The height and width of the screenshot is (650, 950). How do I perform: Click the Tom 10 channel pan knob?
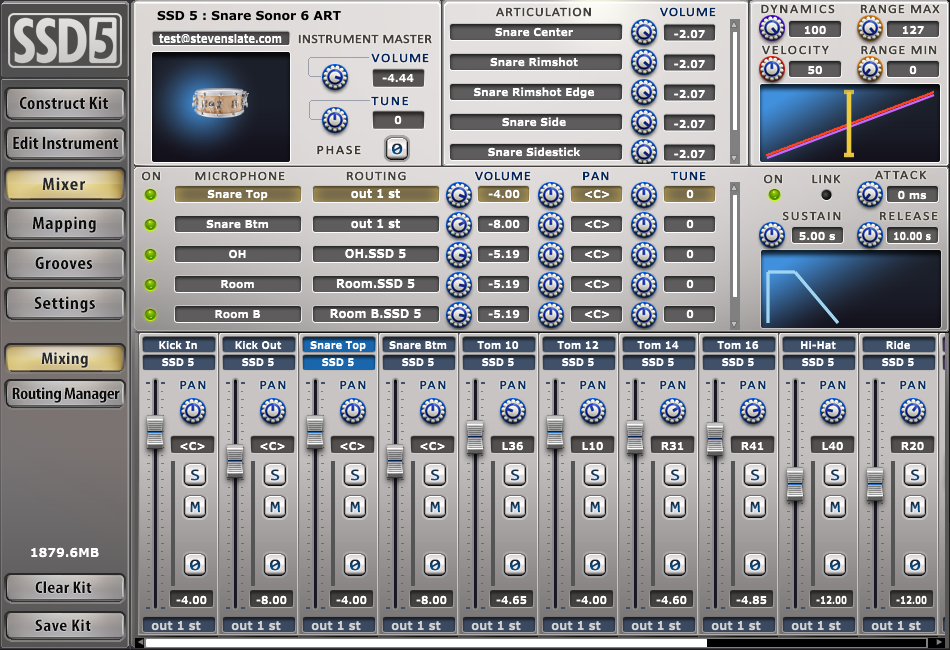[513, 411]
